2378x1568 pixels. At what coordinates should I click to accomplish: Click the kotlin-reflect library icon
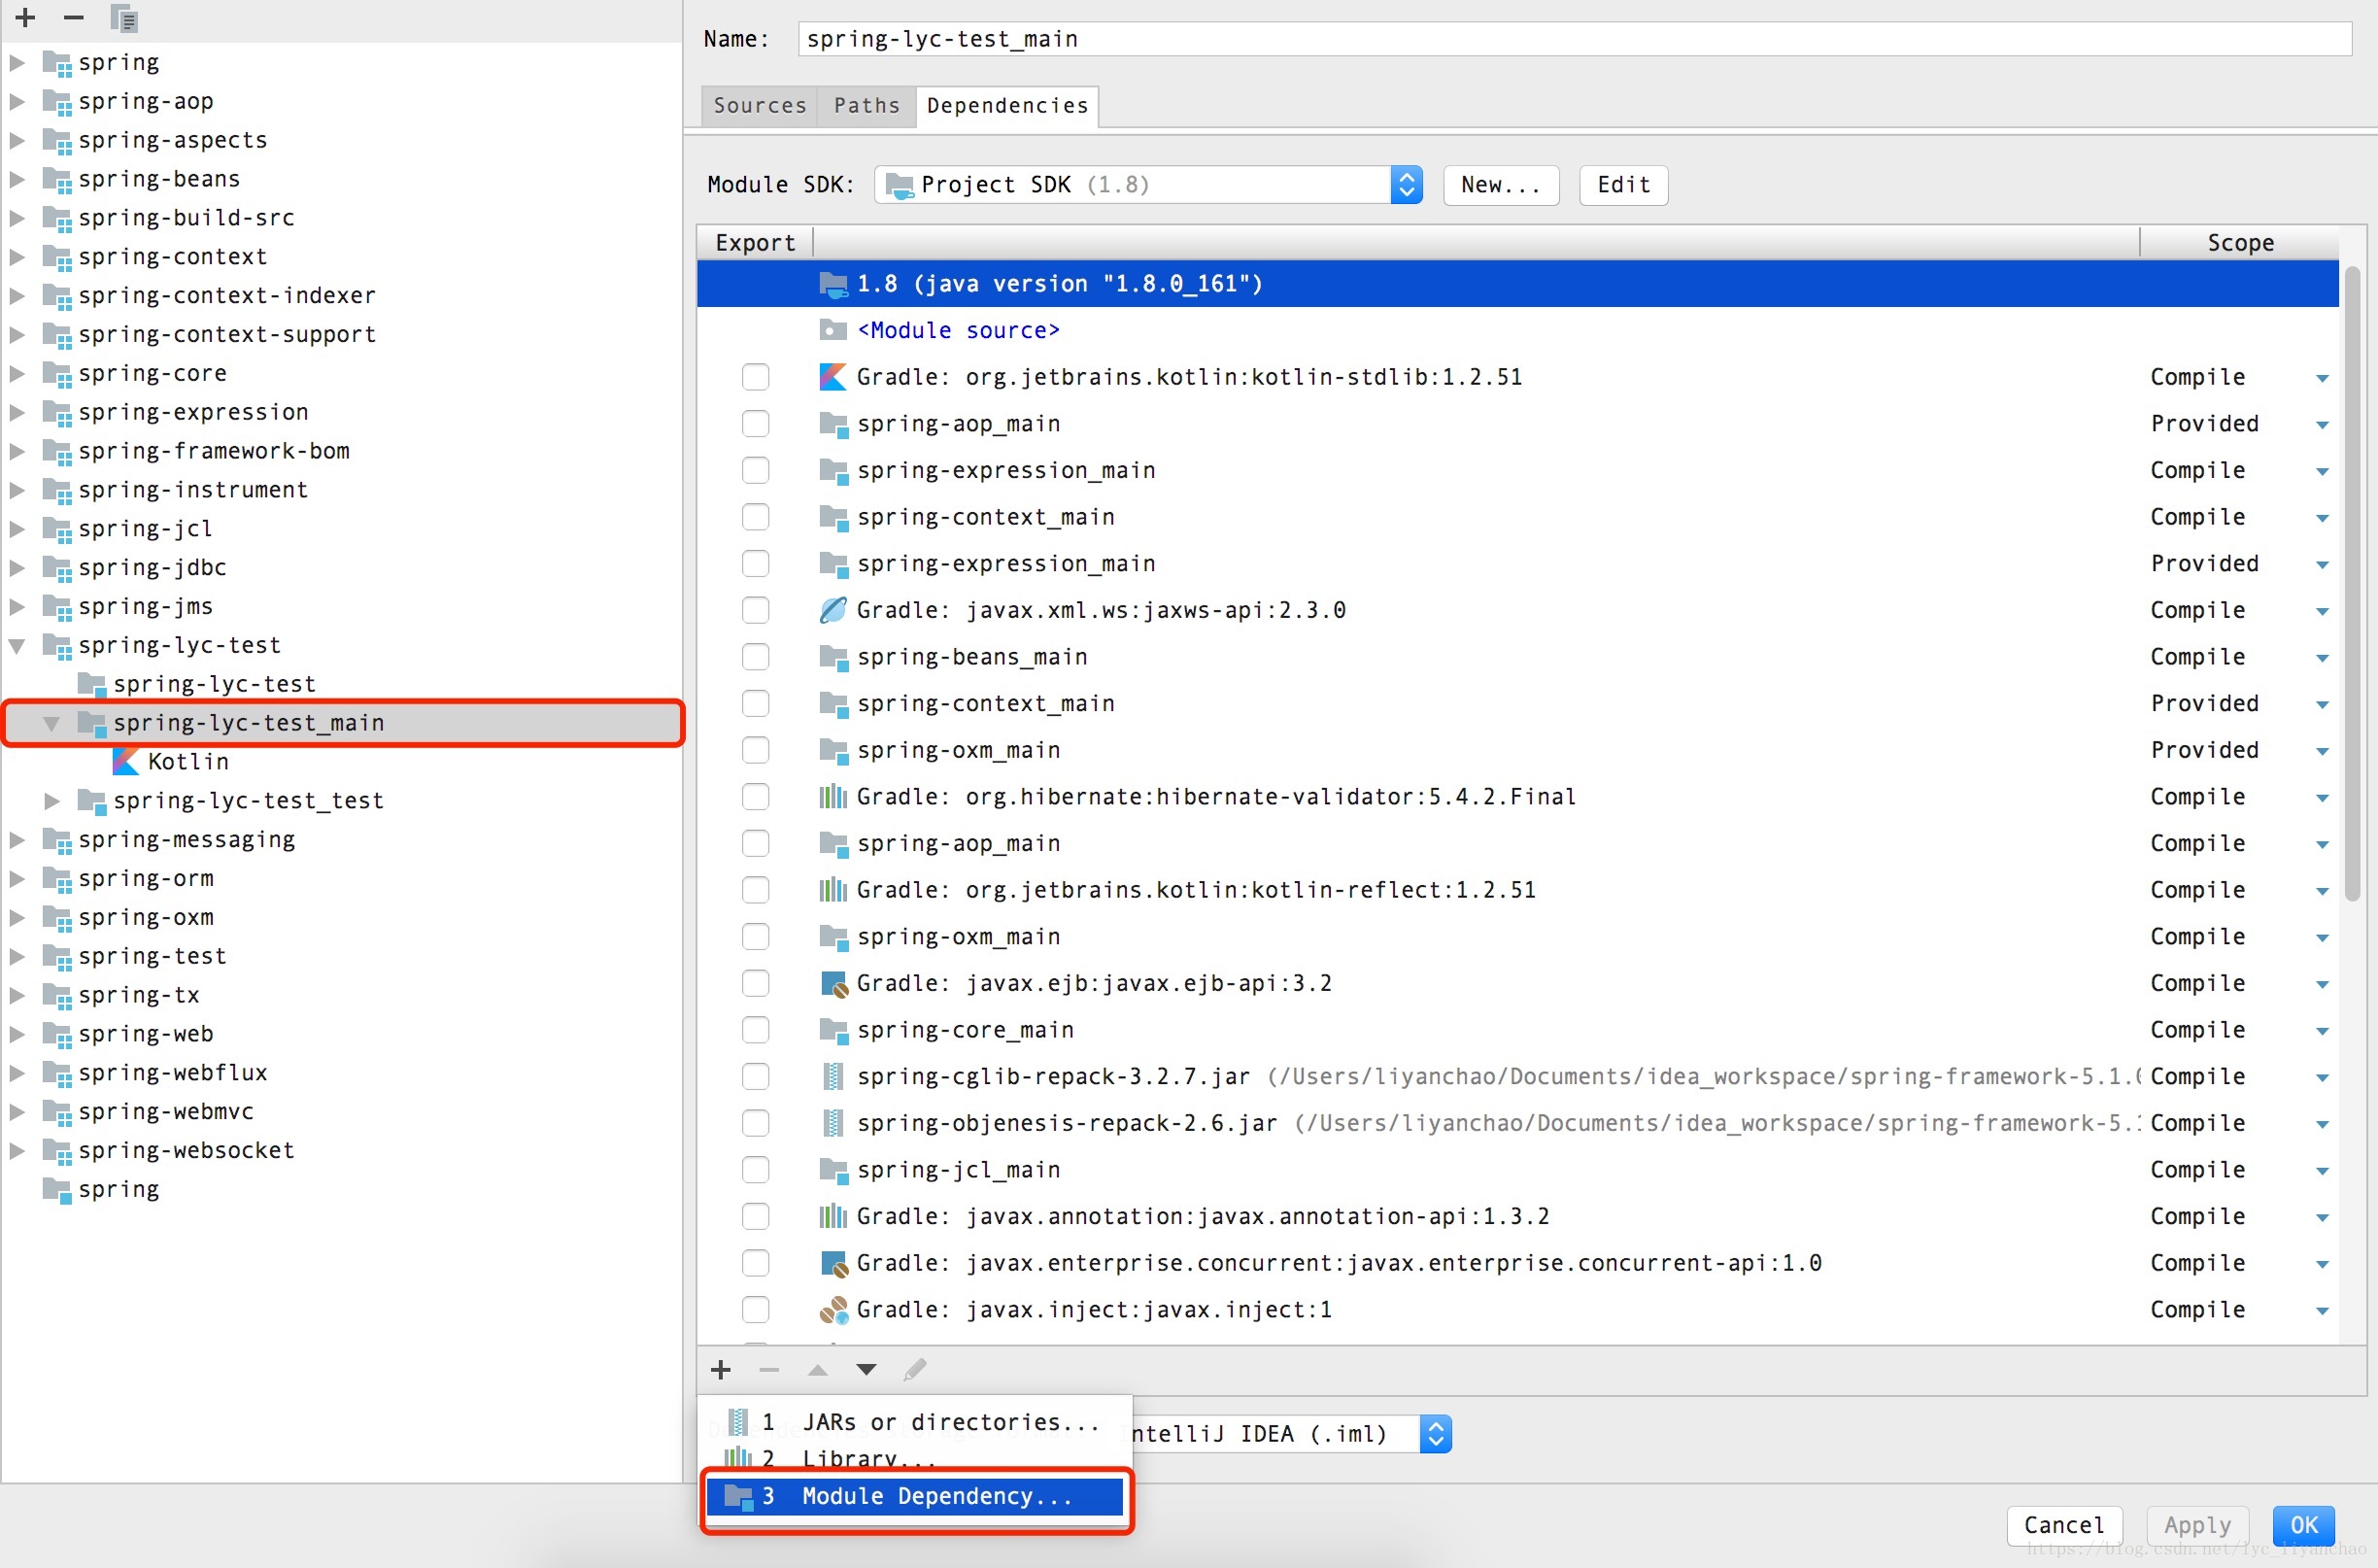pos(833,890)
